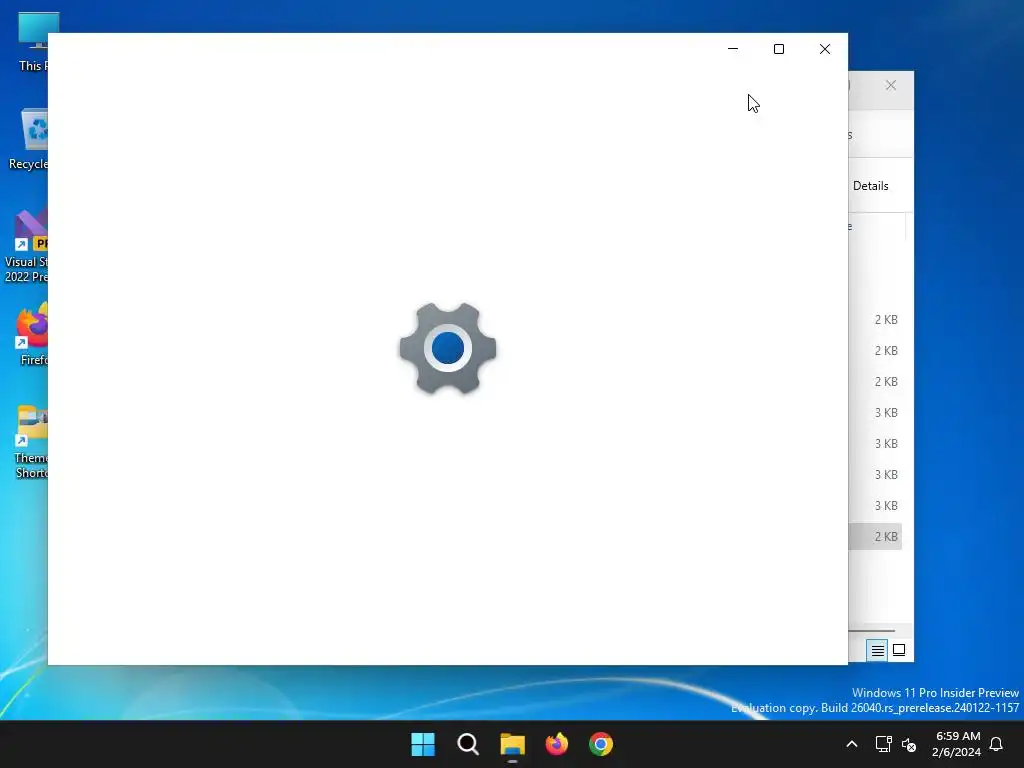Close the Settings loading window

pyautogui.click(x=825, y=49)
